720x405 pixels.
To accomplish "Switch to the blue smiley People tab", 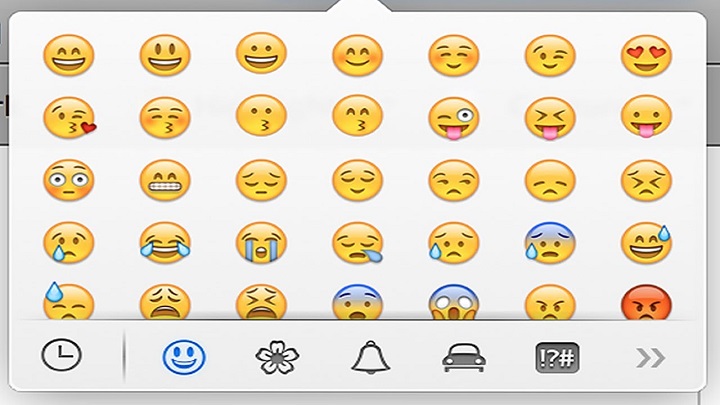I will click(184, 357).
